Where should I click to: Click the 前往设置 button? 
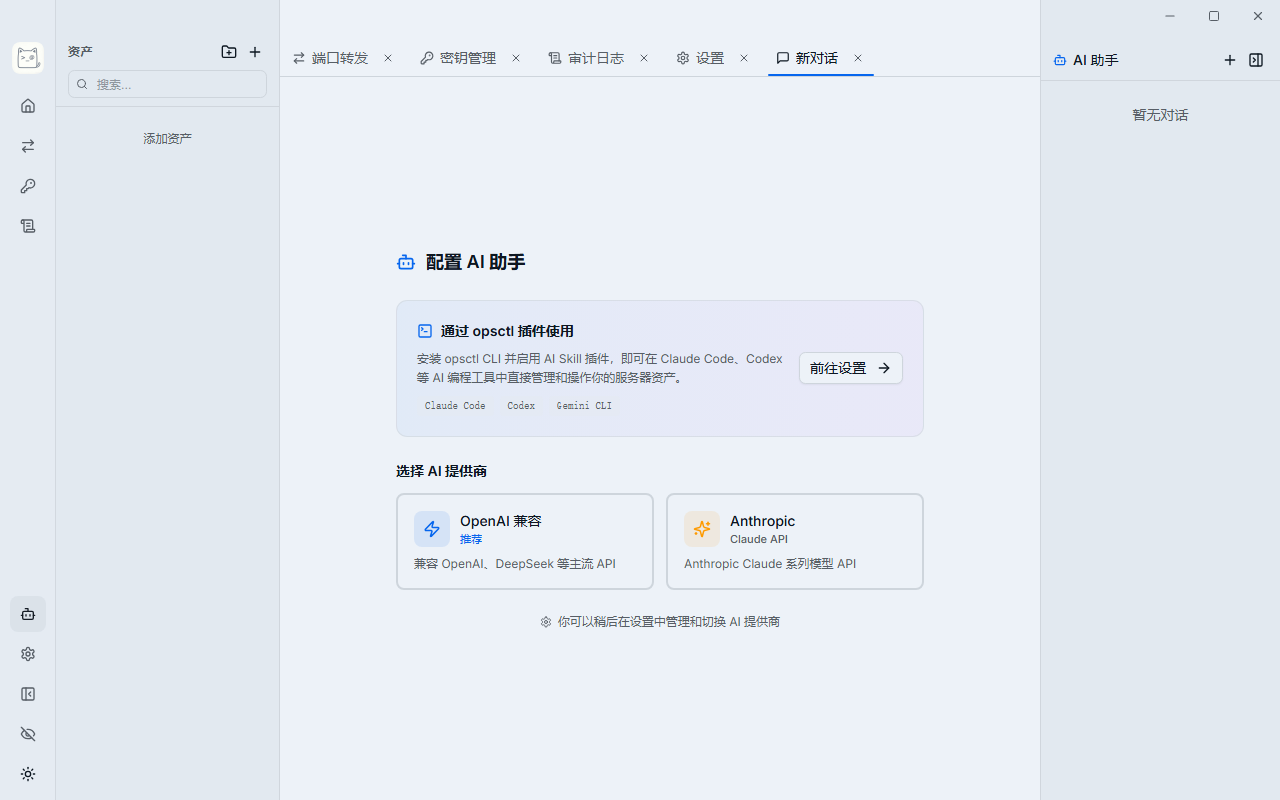pos(850,368)
